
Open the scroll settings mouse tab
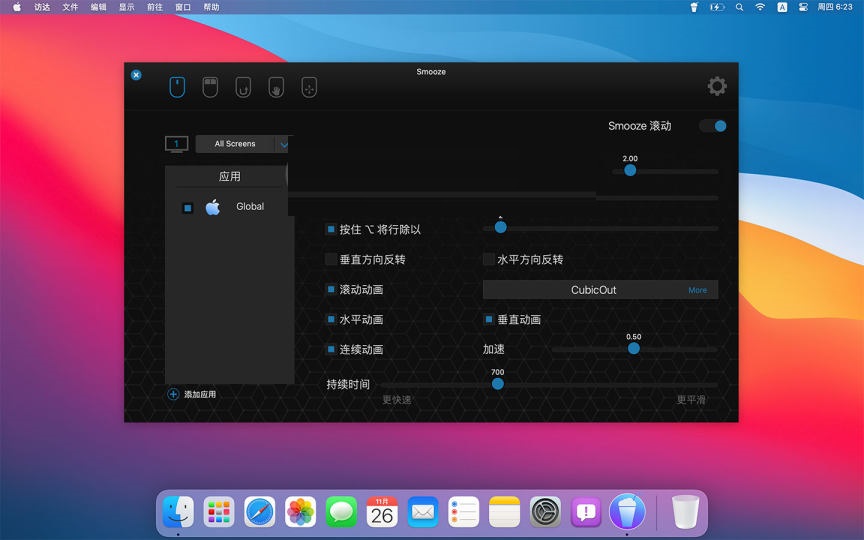177,87
